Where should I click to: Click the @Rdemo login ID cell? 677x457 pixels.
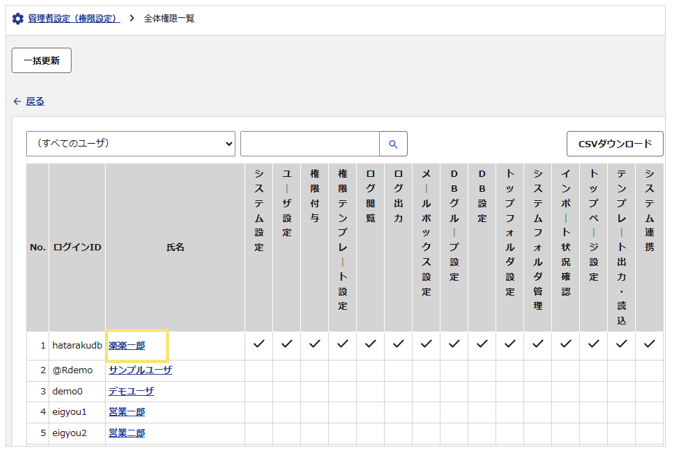pyautogui.click(x=77, y=370)
